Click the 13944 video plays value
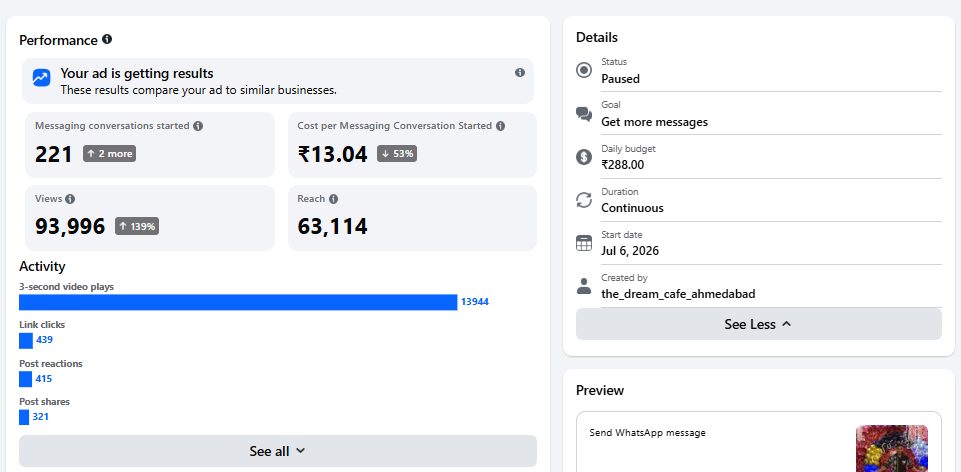The height and width of the screenshot is (472, 961). (x=475, y=302)
